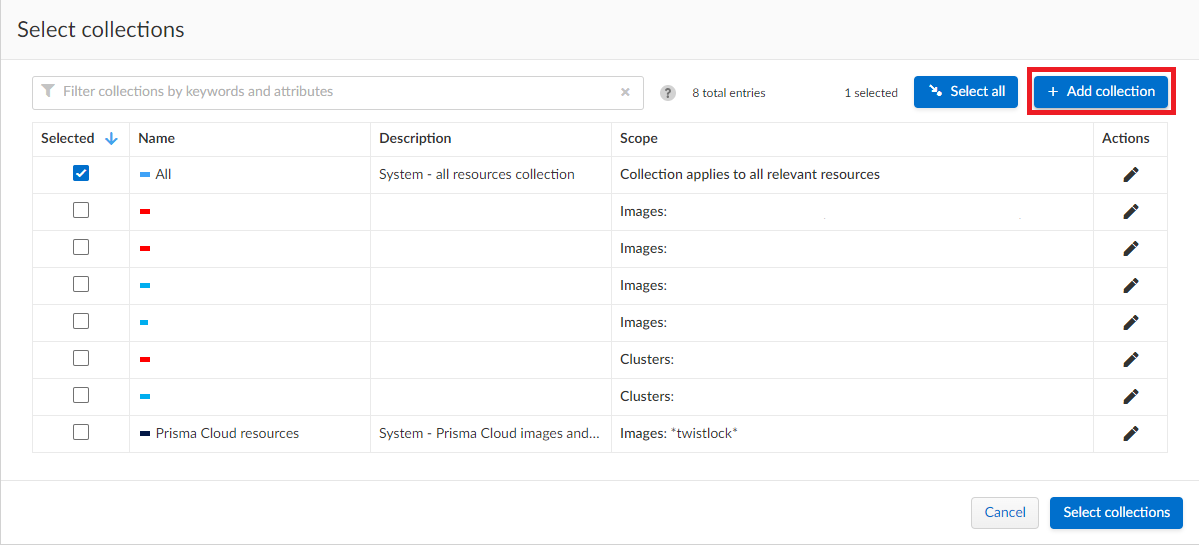Edit the last Clusters scope collection
The width and height of the screenshot is (1199, 545).
coord(1131,397)
